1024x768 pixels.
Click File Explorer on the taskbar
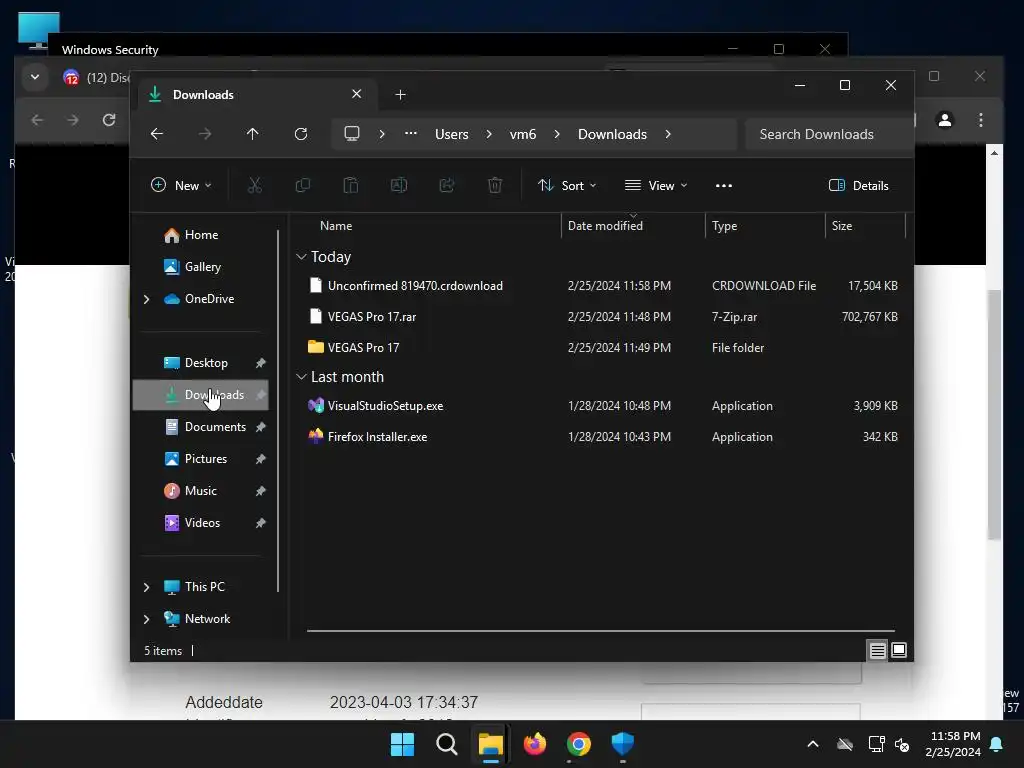coord(490,744)
